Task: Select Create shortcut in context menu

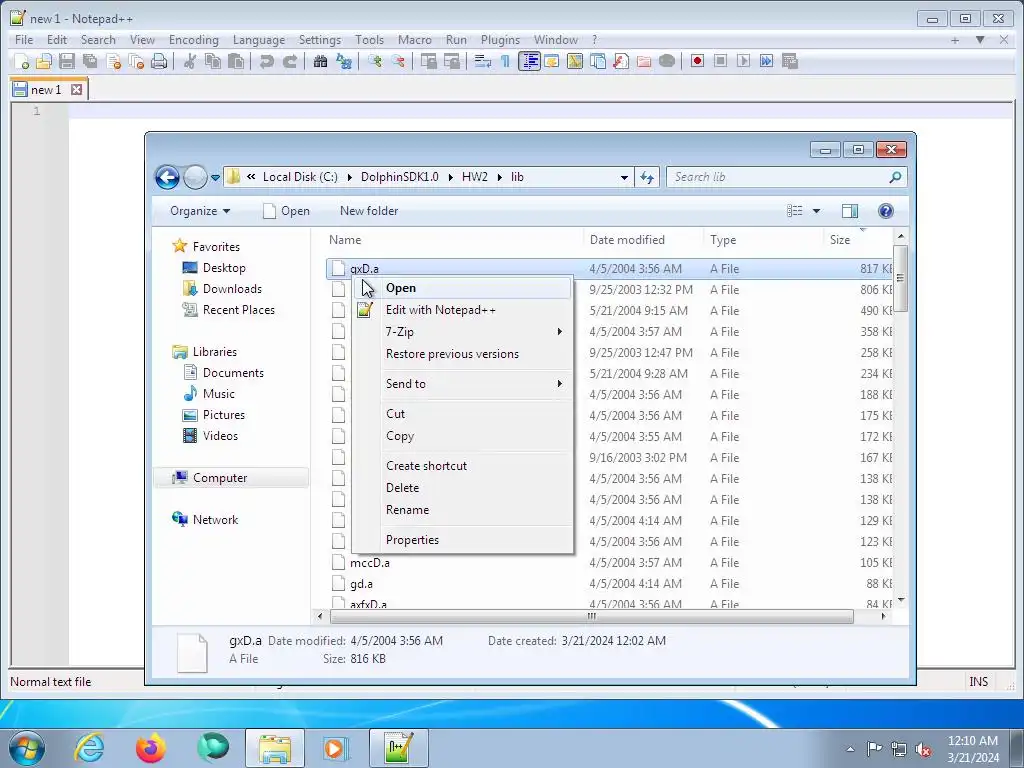Action: pyautogui.click(x=462, y=466)
